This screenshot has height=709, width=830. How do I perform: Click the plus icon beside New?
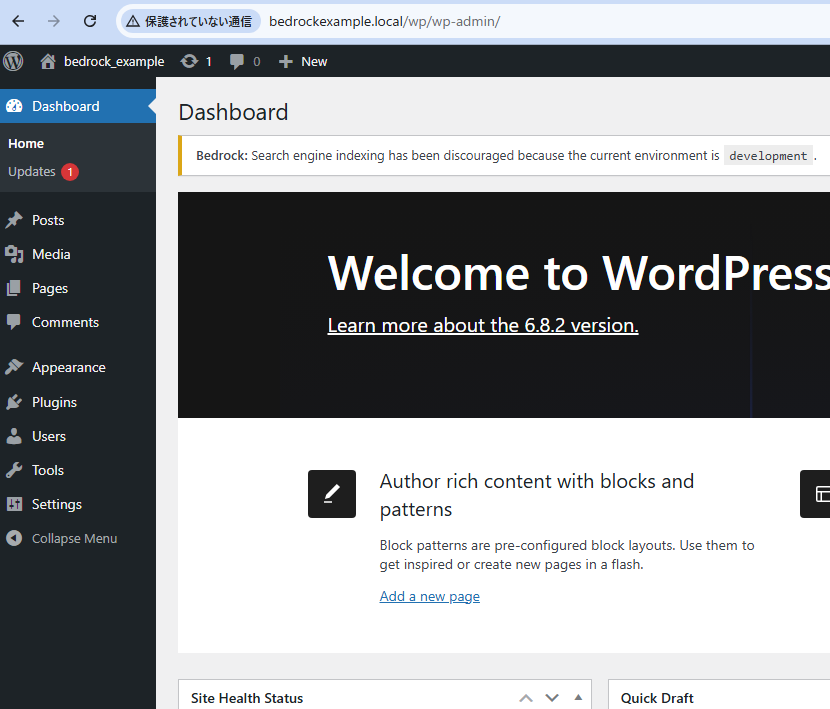(x=285, y=61)
